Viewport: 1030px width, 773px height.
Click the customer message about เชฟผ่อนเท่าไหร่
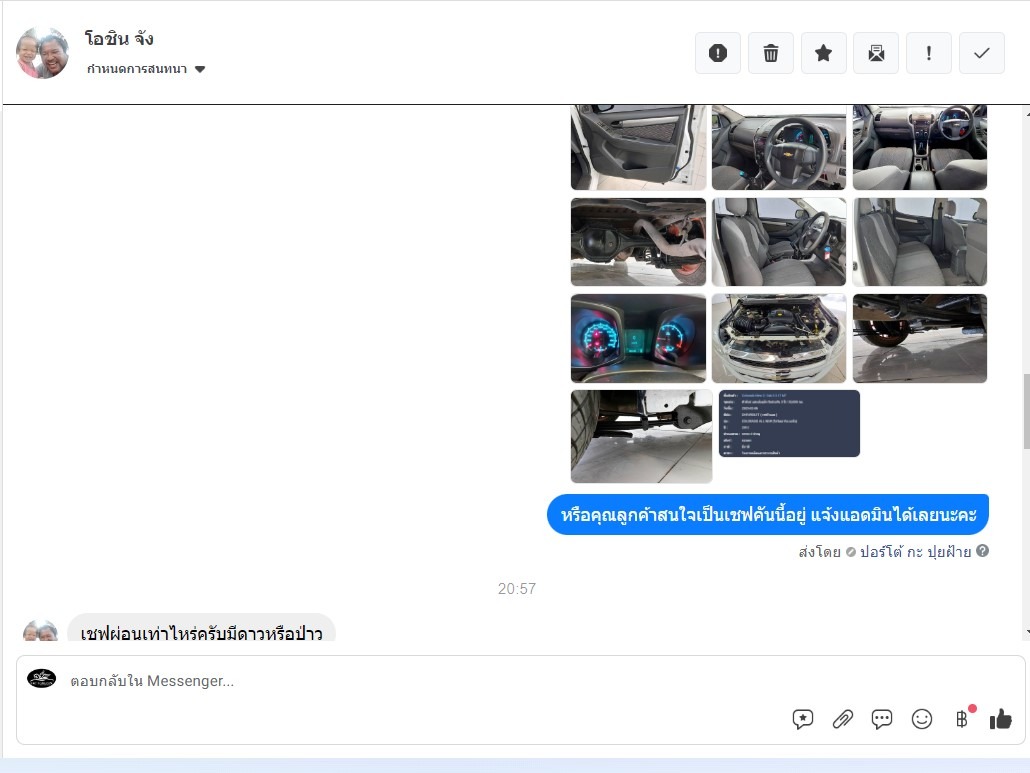click(201, 629)
